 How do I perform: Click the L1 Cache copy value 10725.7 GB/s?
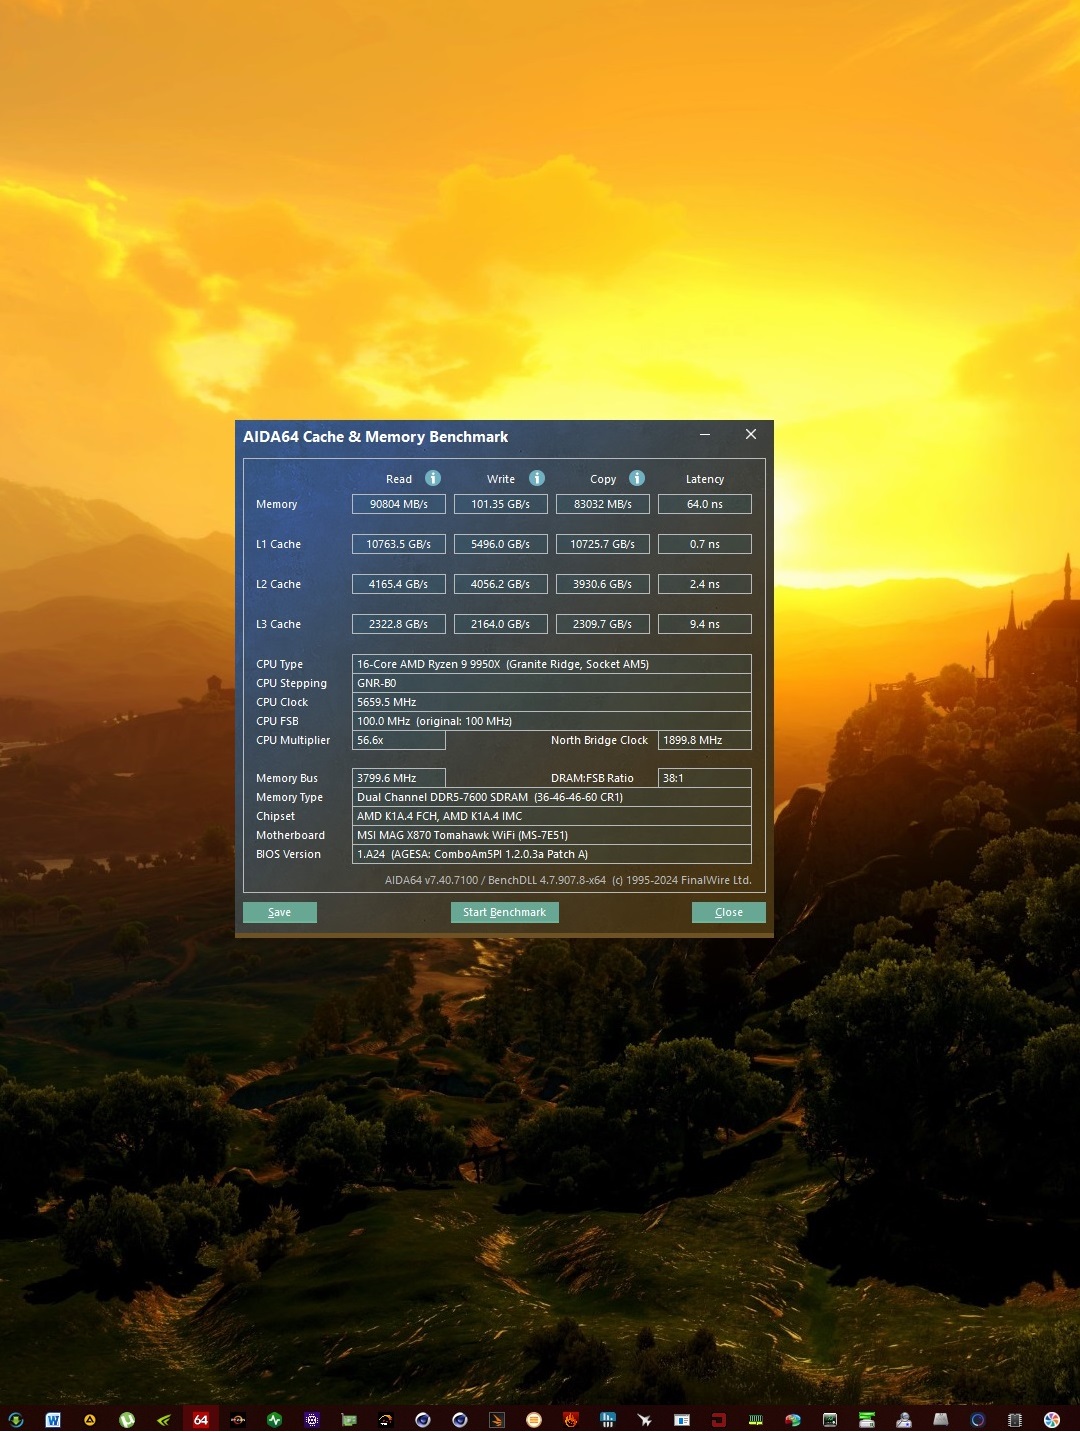click(x=603, y=544)
